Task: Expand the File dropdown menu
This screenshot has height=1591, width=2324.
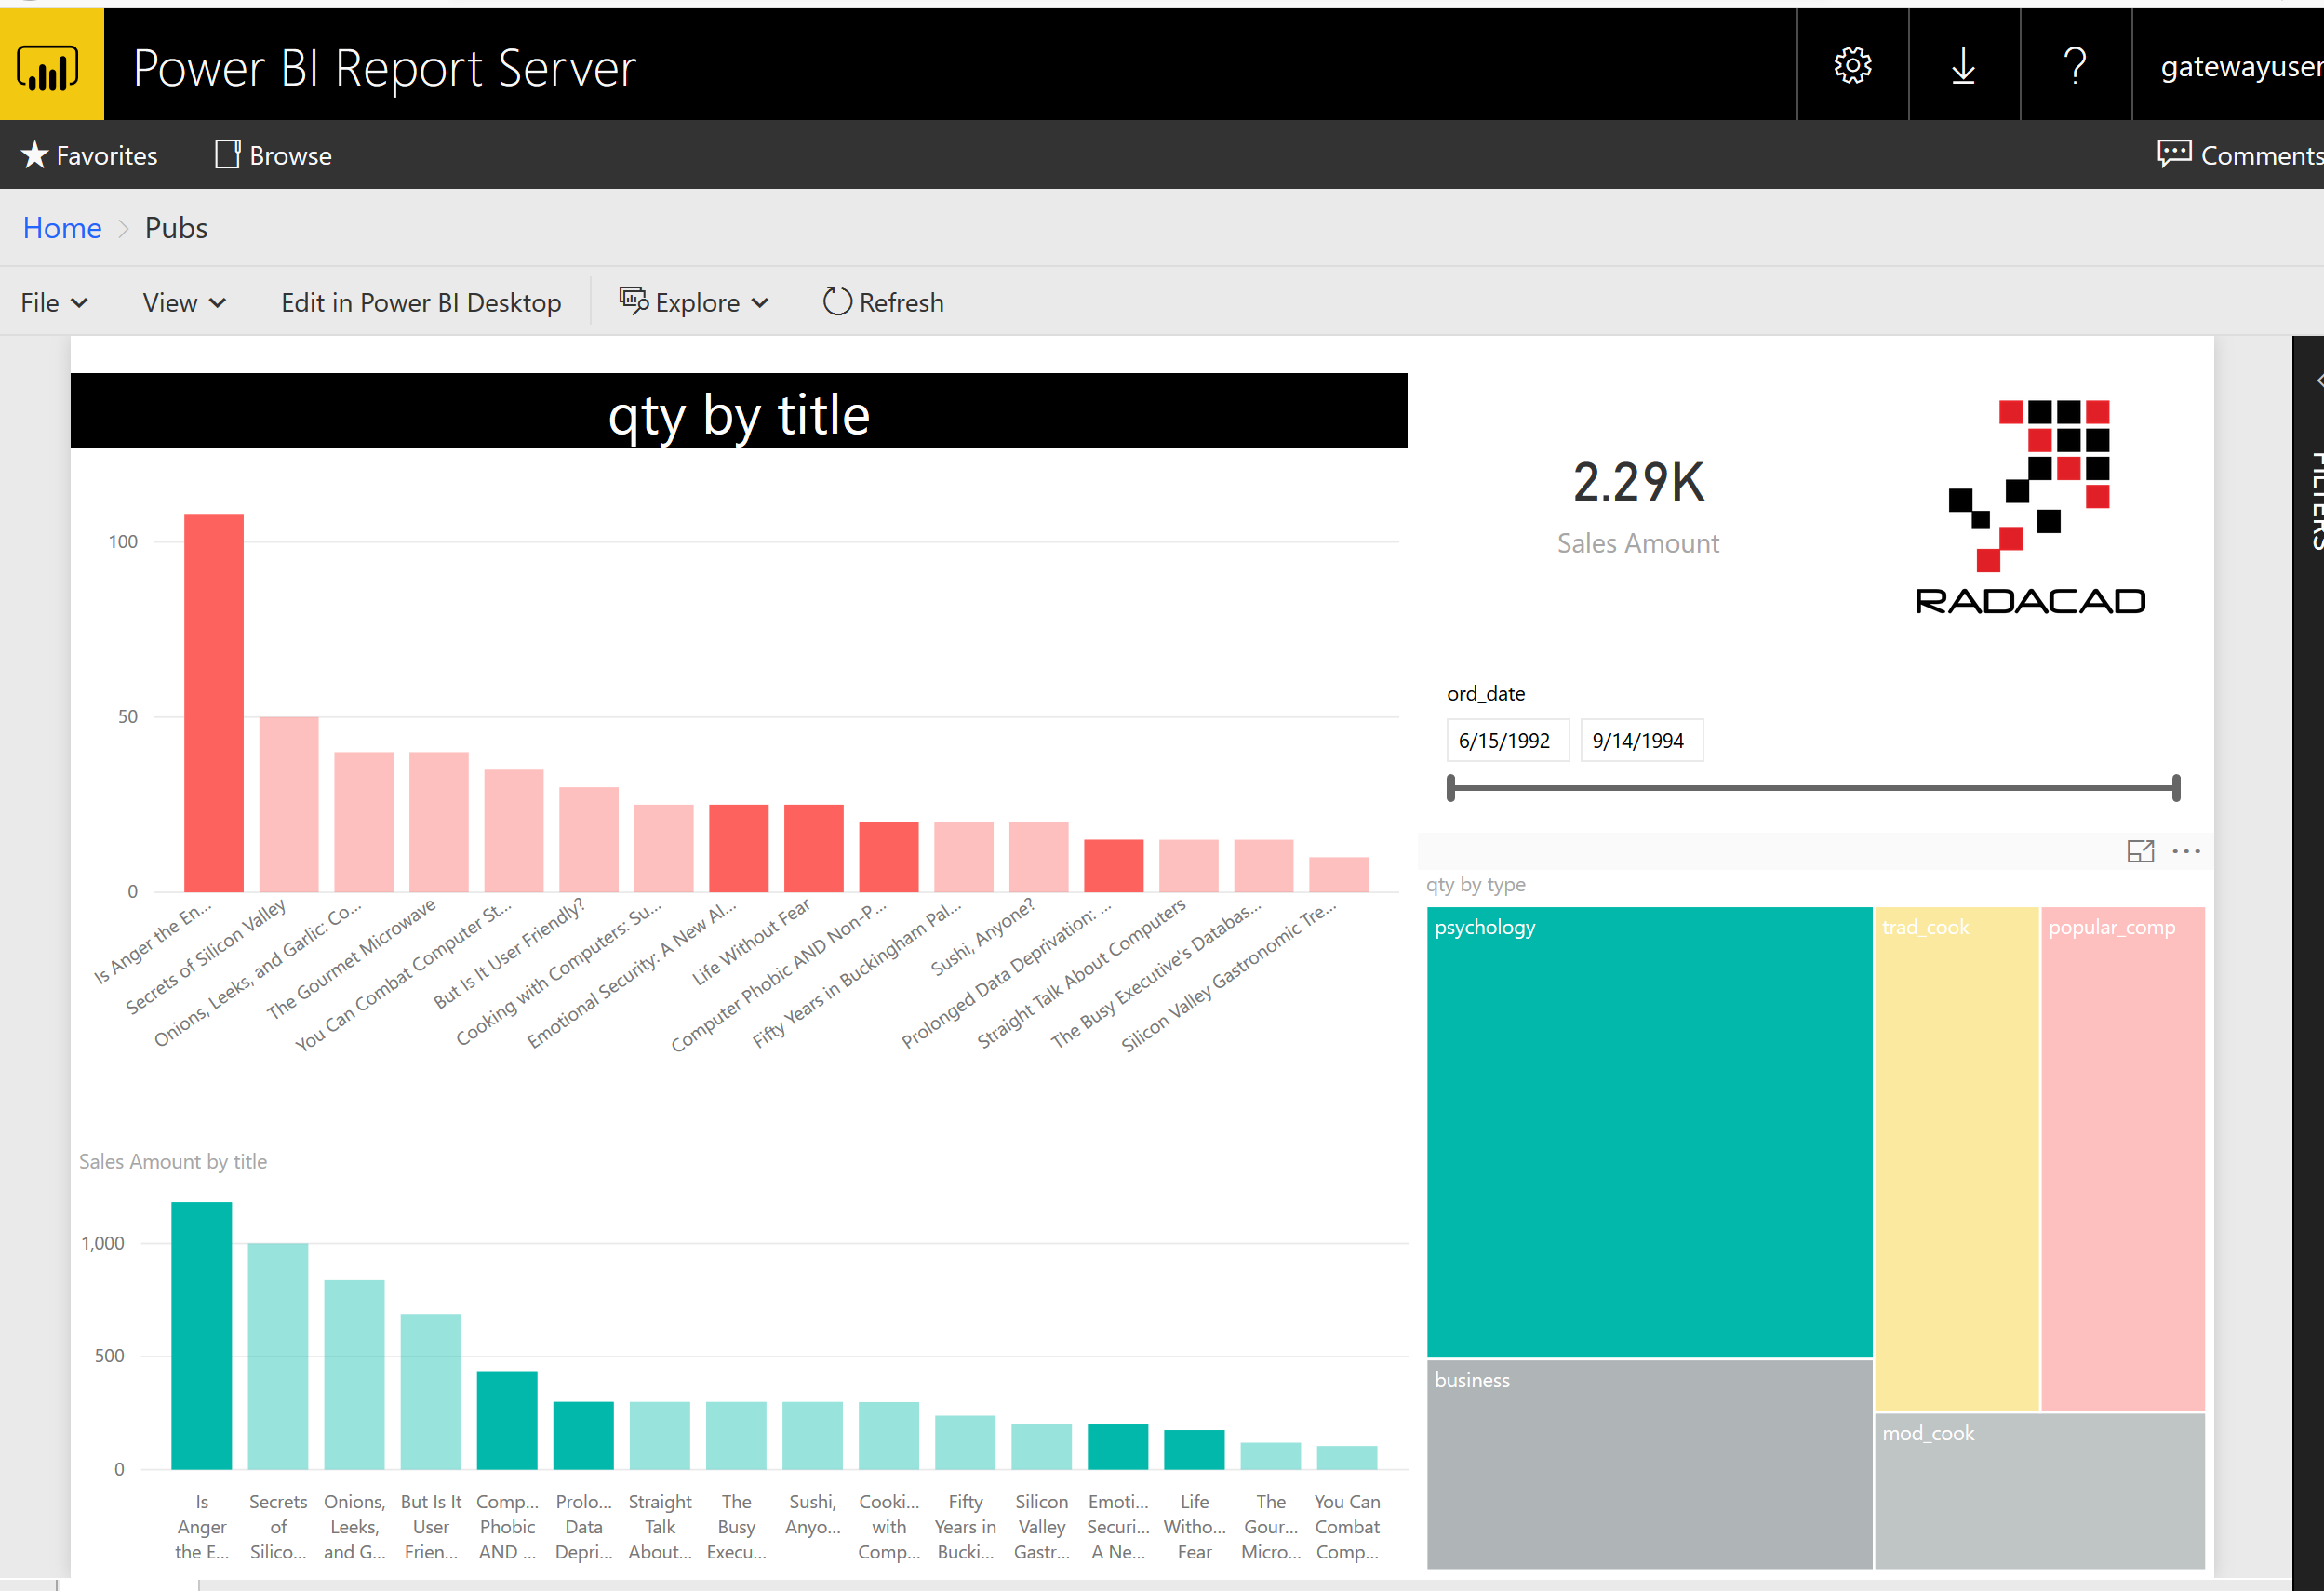Action: click(x=54, y=302)
